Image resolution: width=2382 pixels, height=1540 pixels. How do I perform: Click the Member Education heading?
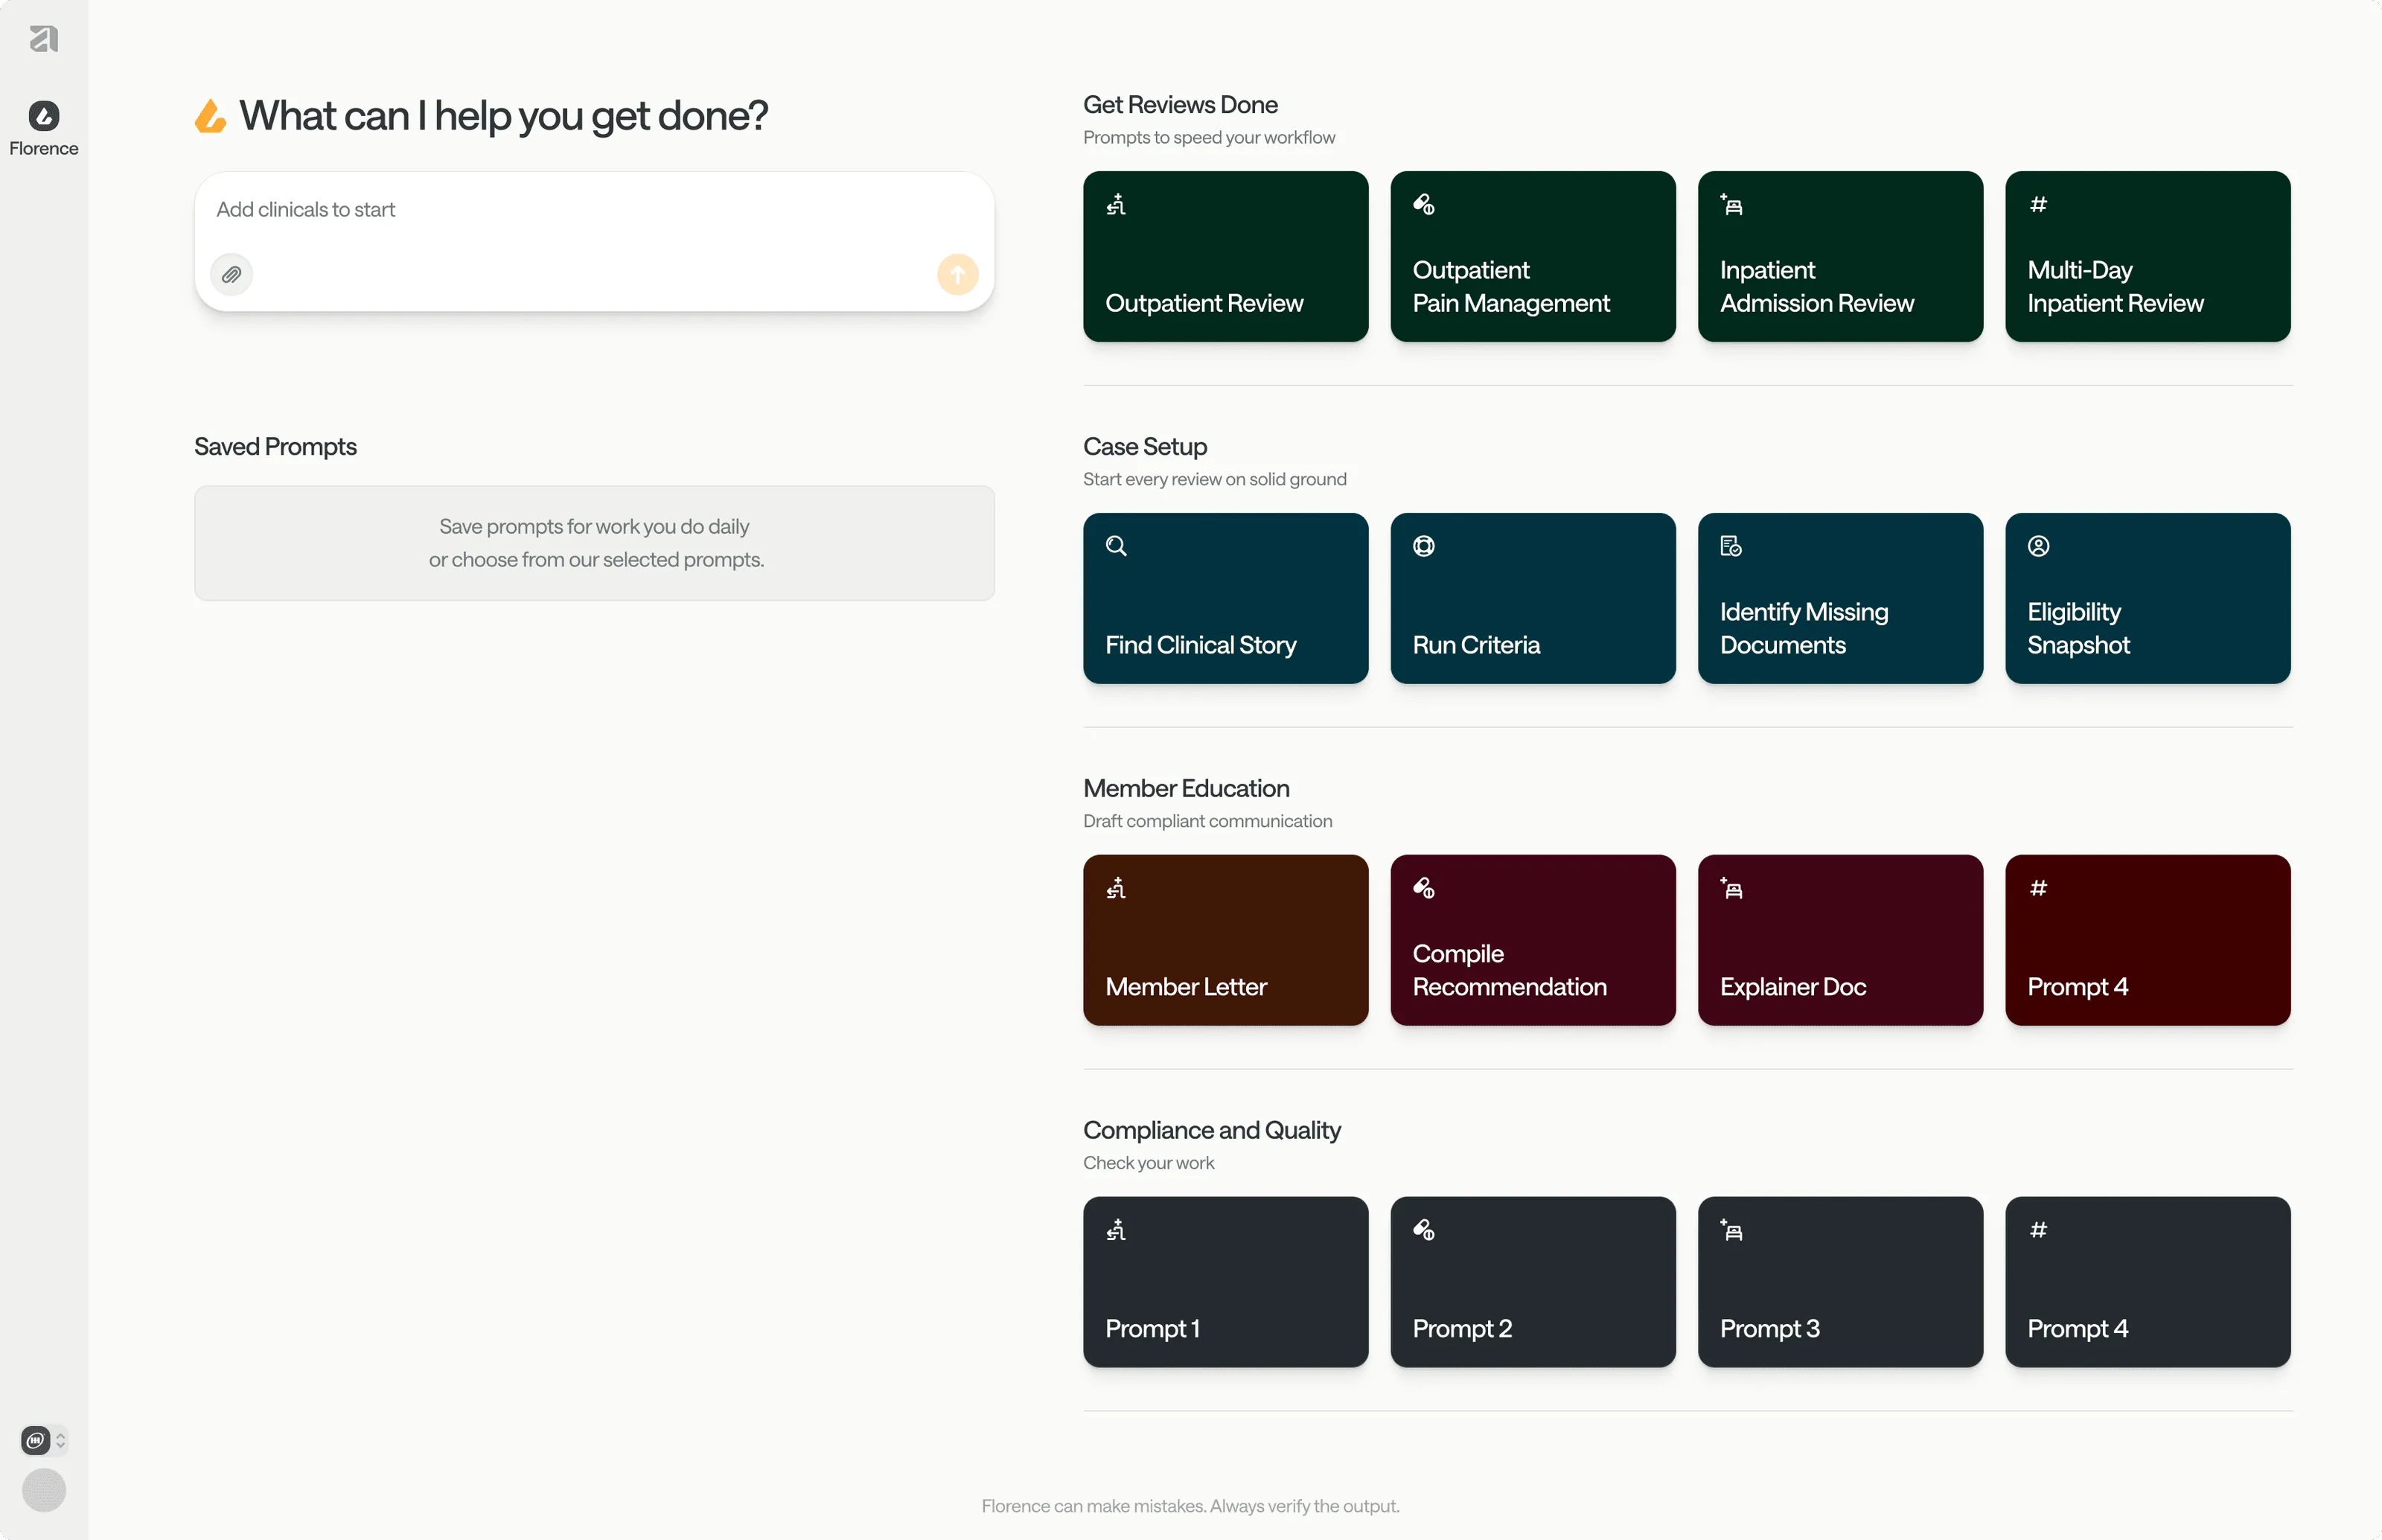[1186, 789]
